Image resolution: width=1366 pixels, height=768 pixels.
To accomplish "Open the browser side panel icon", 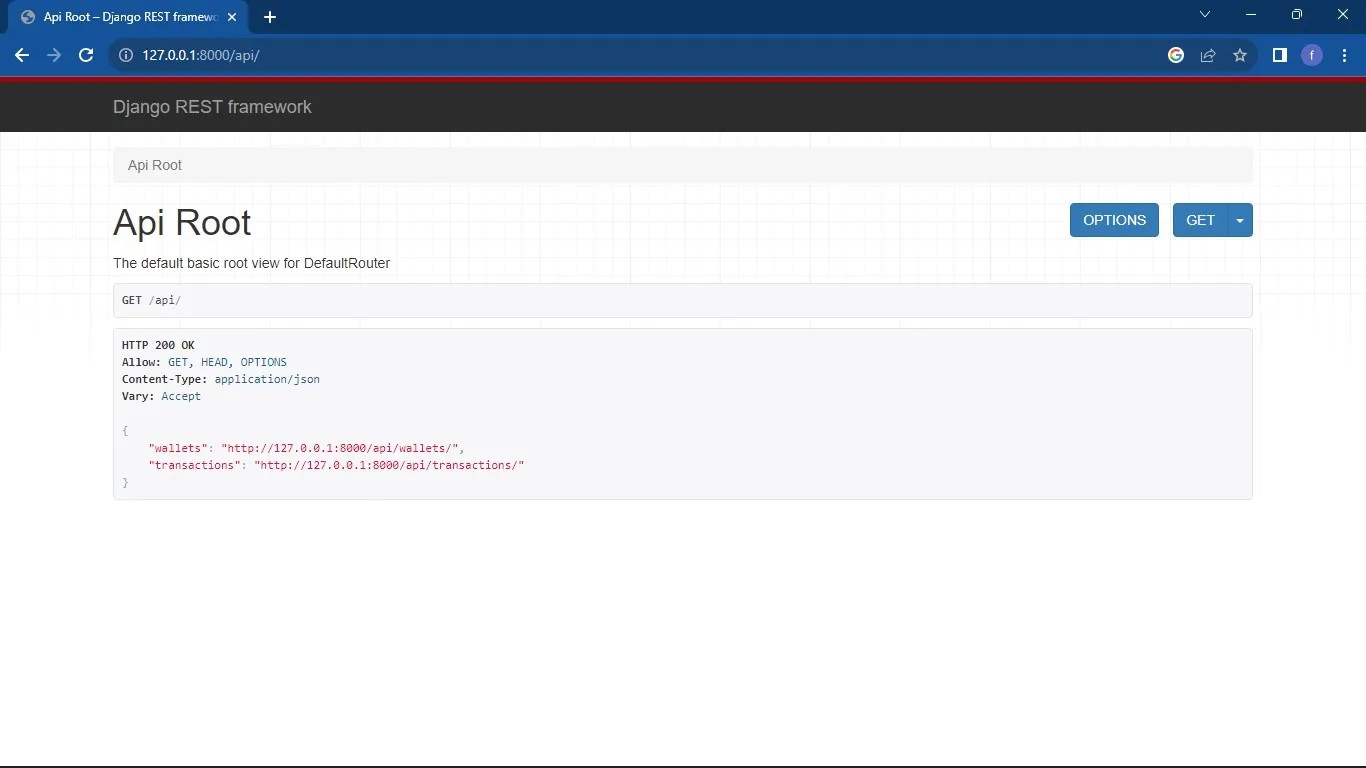I will pyautogui.click(x=1279, y=55).
